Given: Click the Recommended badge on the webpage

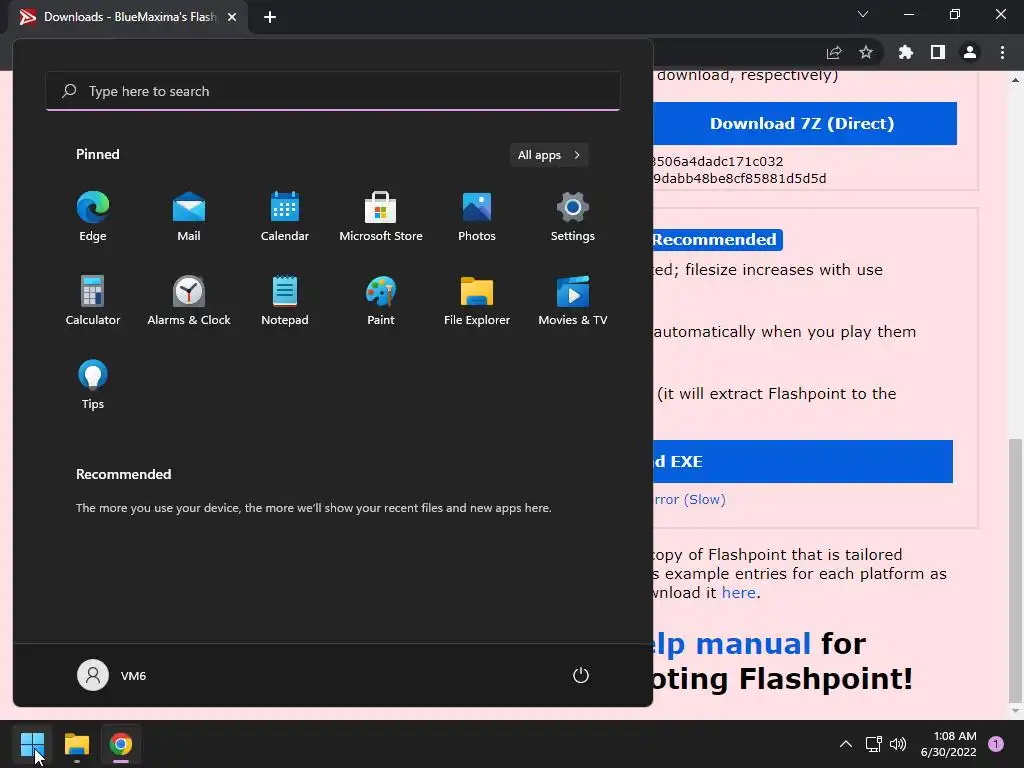Looking at the screenshot, I should pyautogui.click(x=717, y=240).
